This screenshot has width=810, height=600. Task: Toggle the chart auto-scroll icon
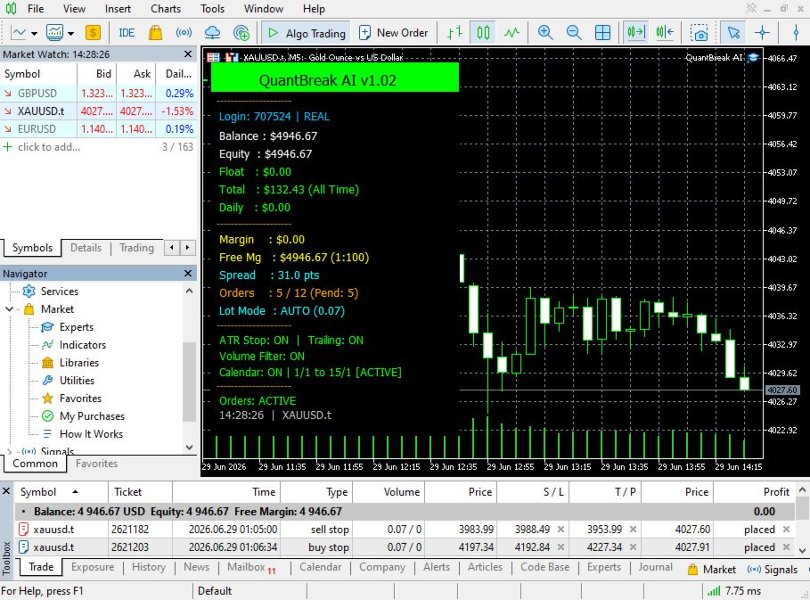636,33
